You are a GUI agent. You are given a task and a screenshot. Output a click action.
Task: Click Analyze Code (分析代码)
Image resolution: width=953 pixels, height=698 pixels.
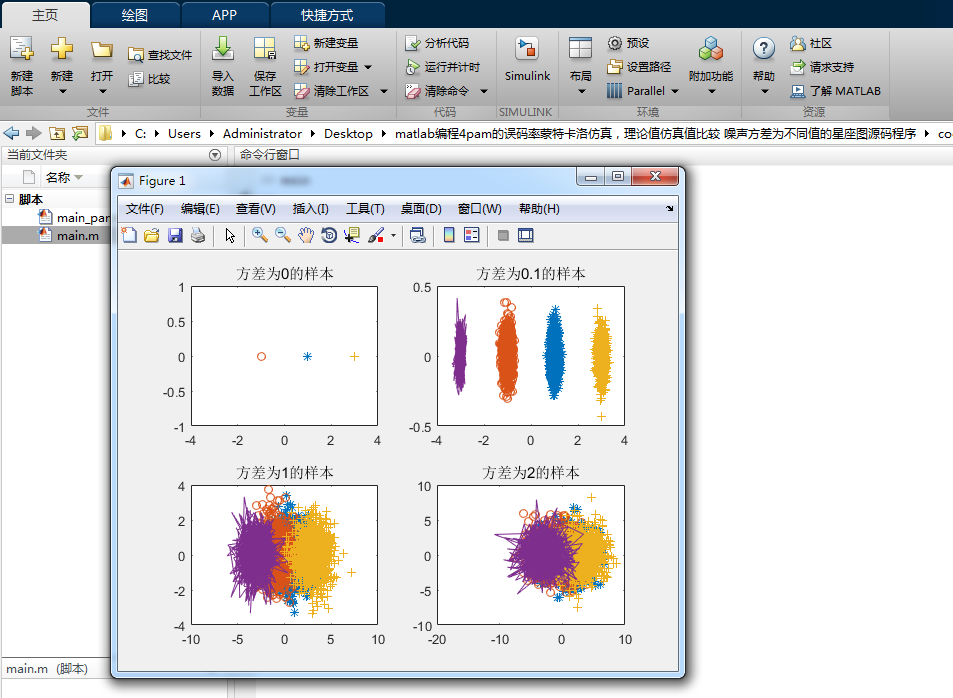pyautogui.click(x=437, y=43)
